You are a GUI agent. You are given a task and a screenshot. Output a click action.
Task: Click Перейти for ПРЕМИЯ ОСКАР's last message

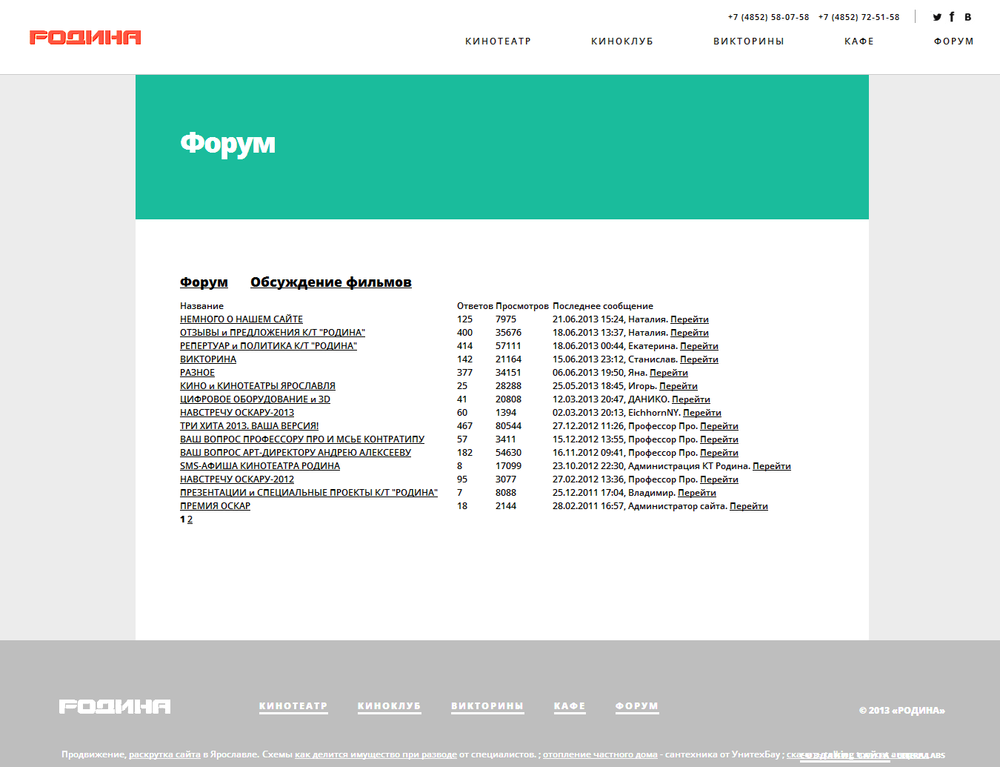[748, 506]
